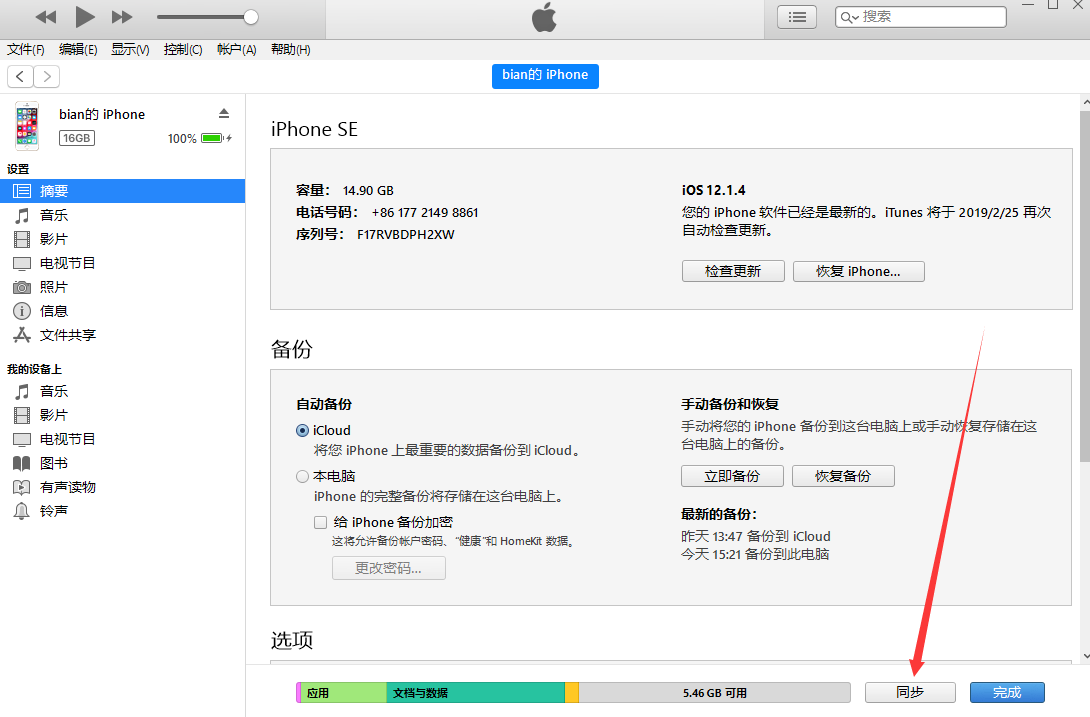Open the list view icon button

pyautogui.click(x=797, y=17)
